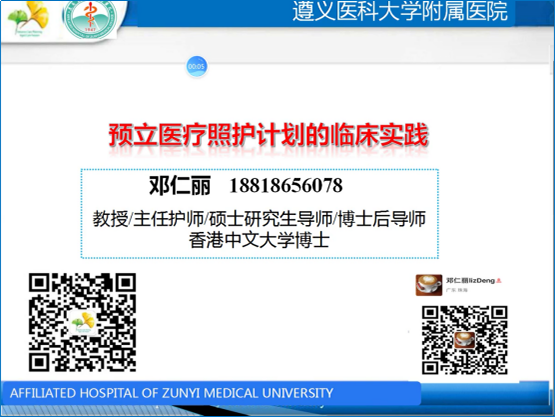Click the phone number 18818656078
Screen dimensions: 555x417
tap(286, 186)
